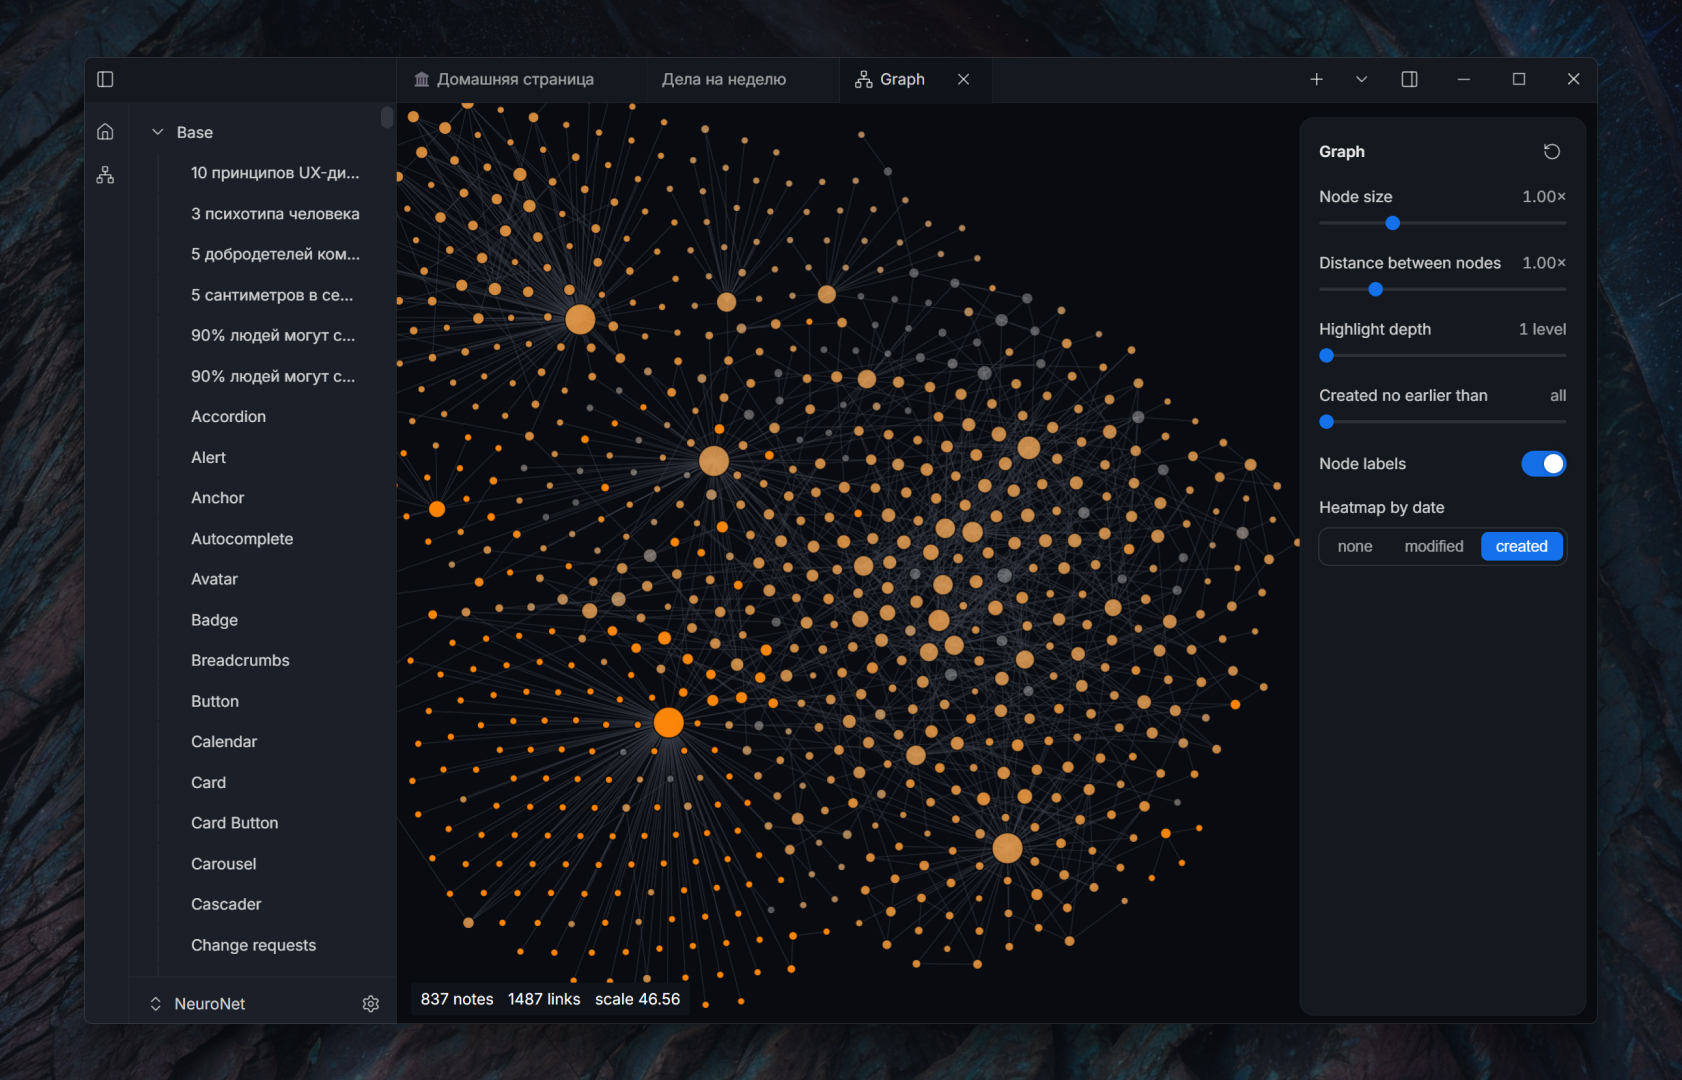
Task: Open note 3 психотипа человека
Action: point(275,214)
